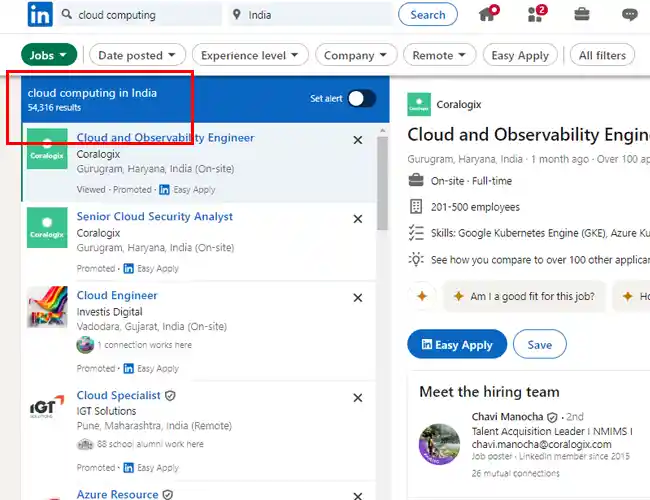Open the Messaging chat bubble icon
This screenshot has width=650, height=500.
[630, 15]
